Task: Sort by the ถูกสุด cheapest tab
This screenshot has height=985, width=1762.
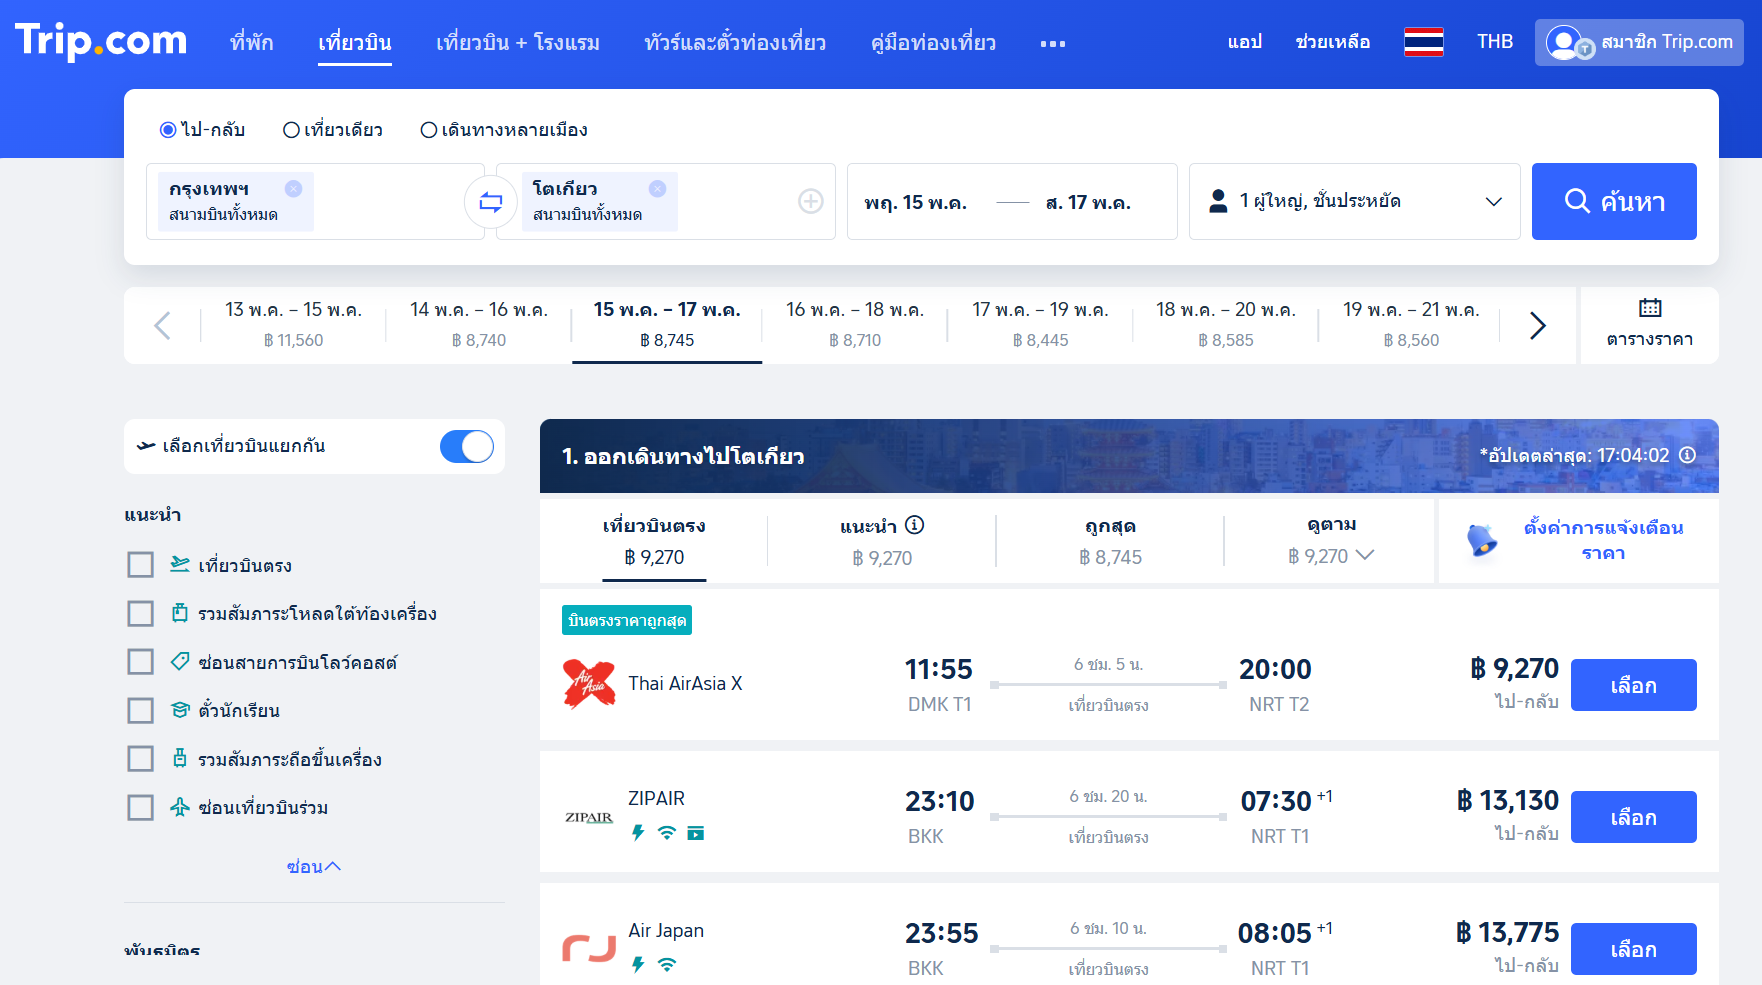Action: pos(1110,541)
